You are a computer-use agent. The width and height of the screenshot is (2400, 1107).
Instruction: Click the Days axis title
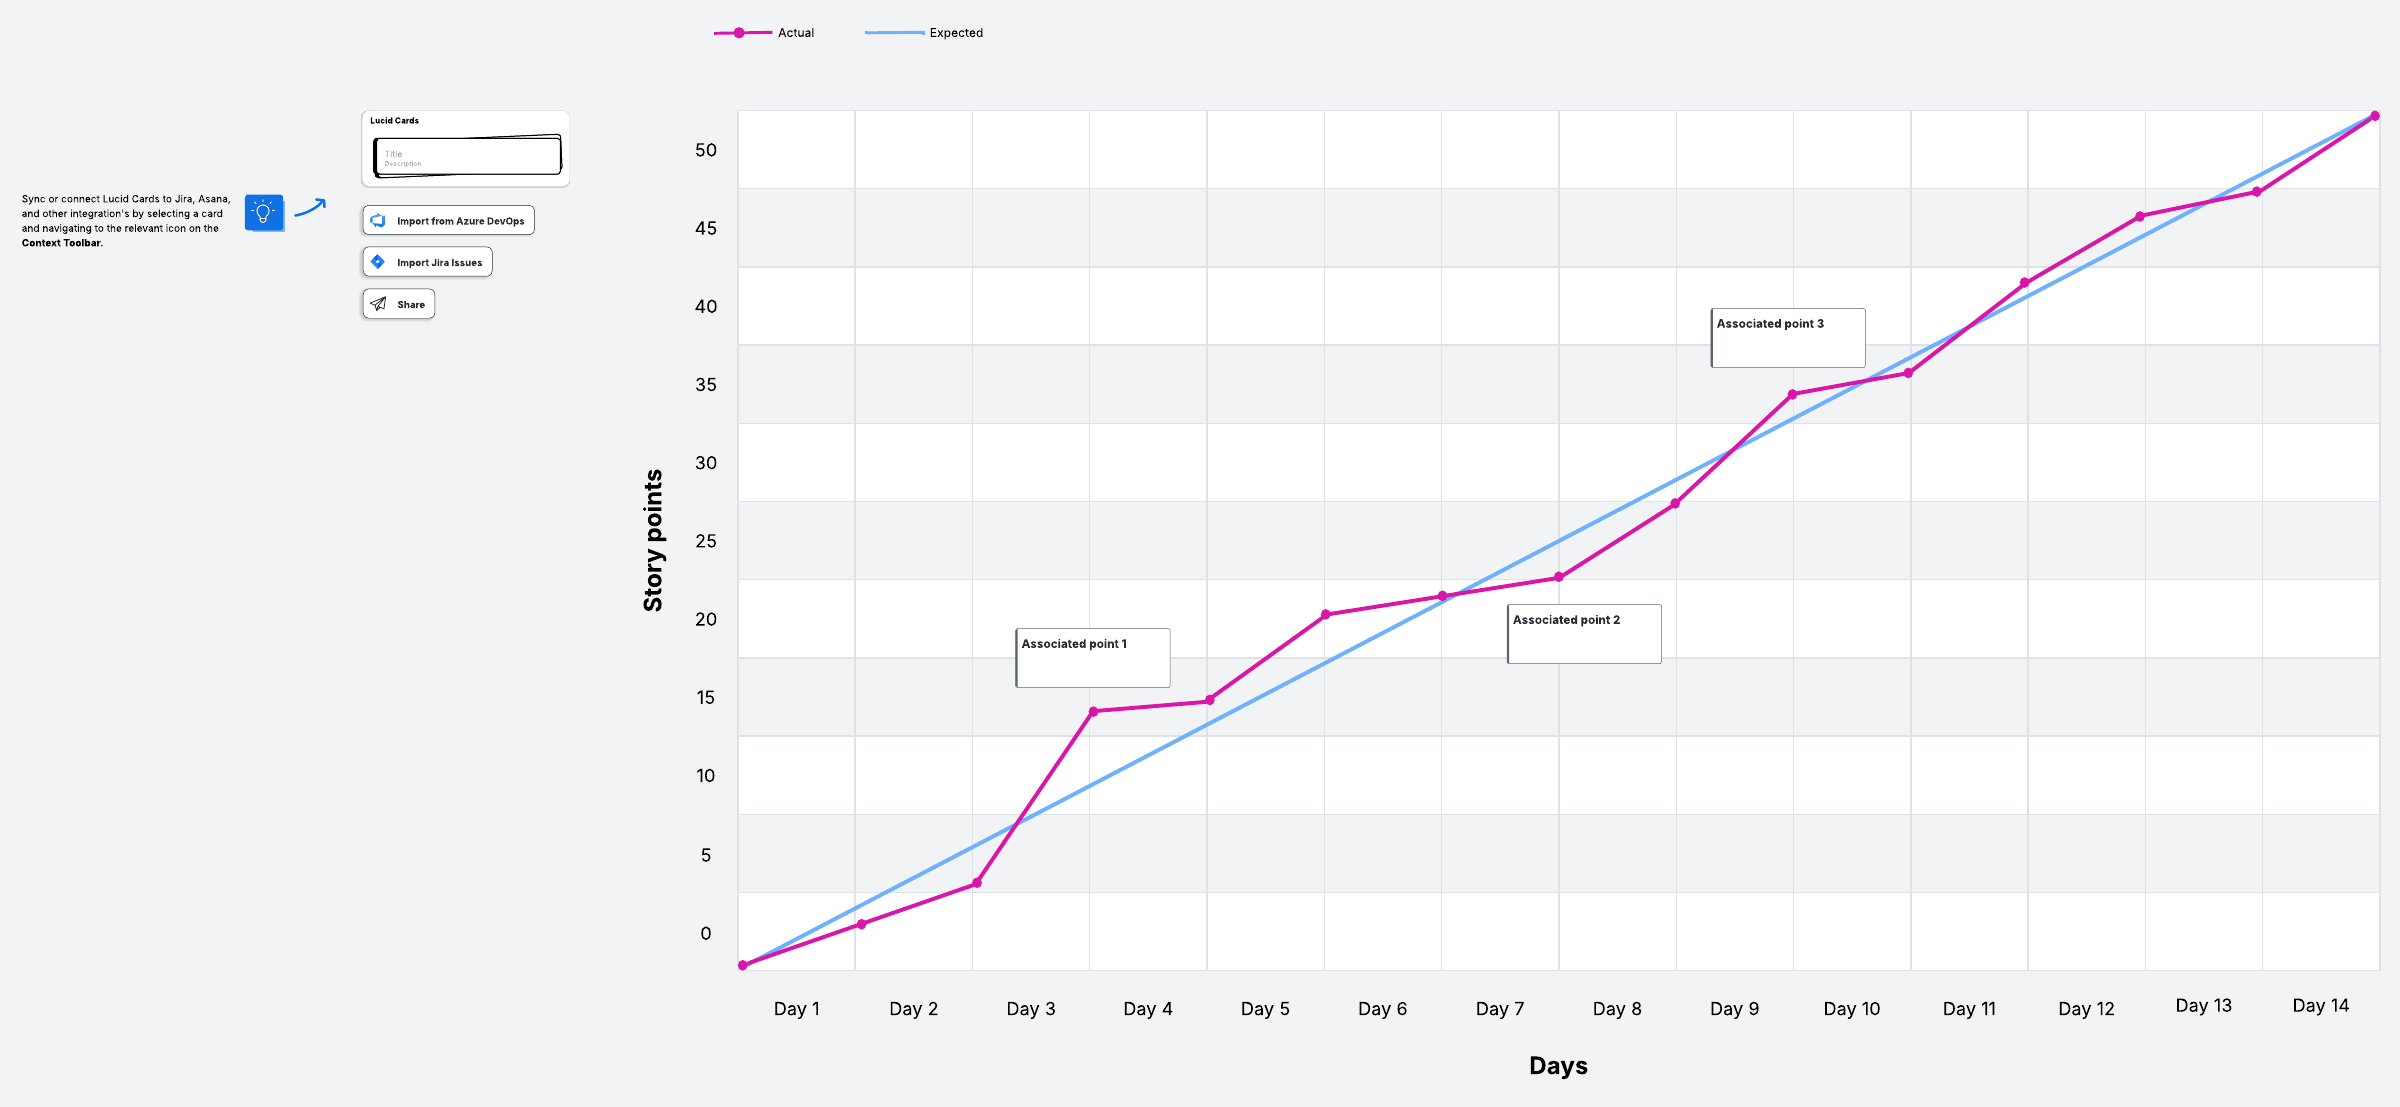(1558, 1066)
